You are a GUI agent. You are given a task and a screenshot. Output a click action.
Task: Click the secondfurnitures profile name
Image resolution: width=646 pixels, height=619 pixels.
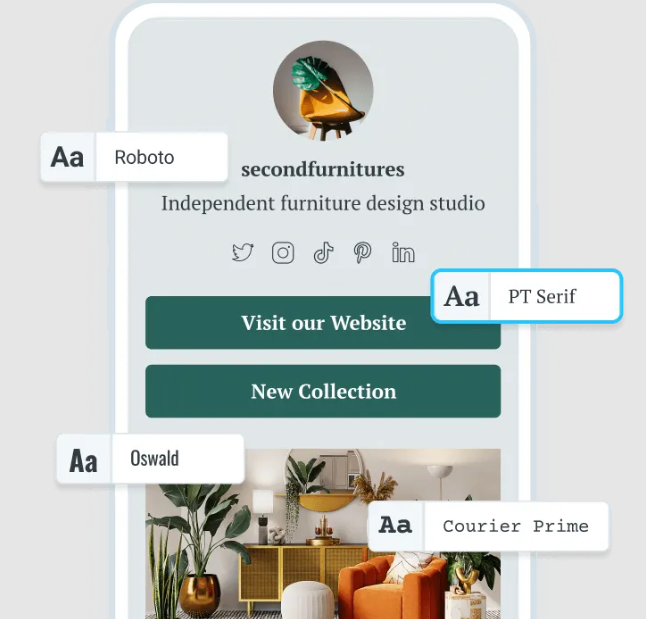[x=323, y=169]
